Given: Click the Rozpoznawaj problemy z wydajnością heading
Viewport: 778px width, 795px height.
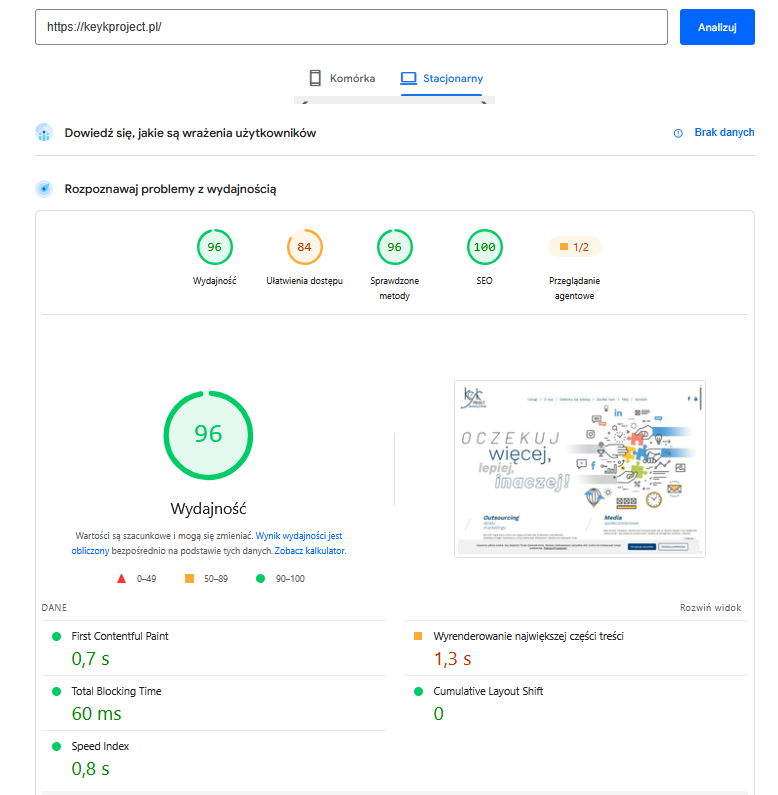Looking at the screenshot, I should click(170, 189).
